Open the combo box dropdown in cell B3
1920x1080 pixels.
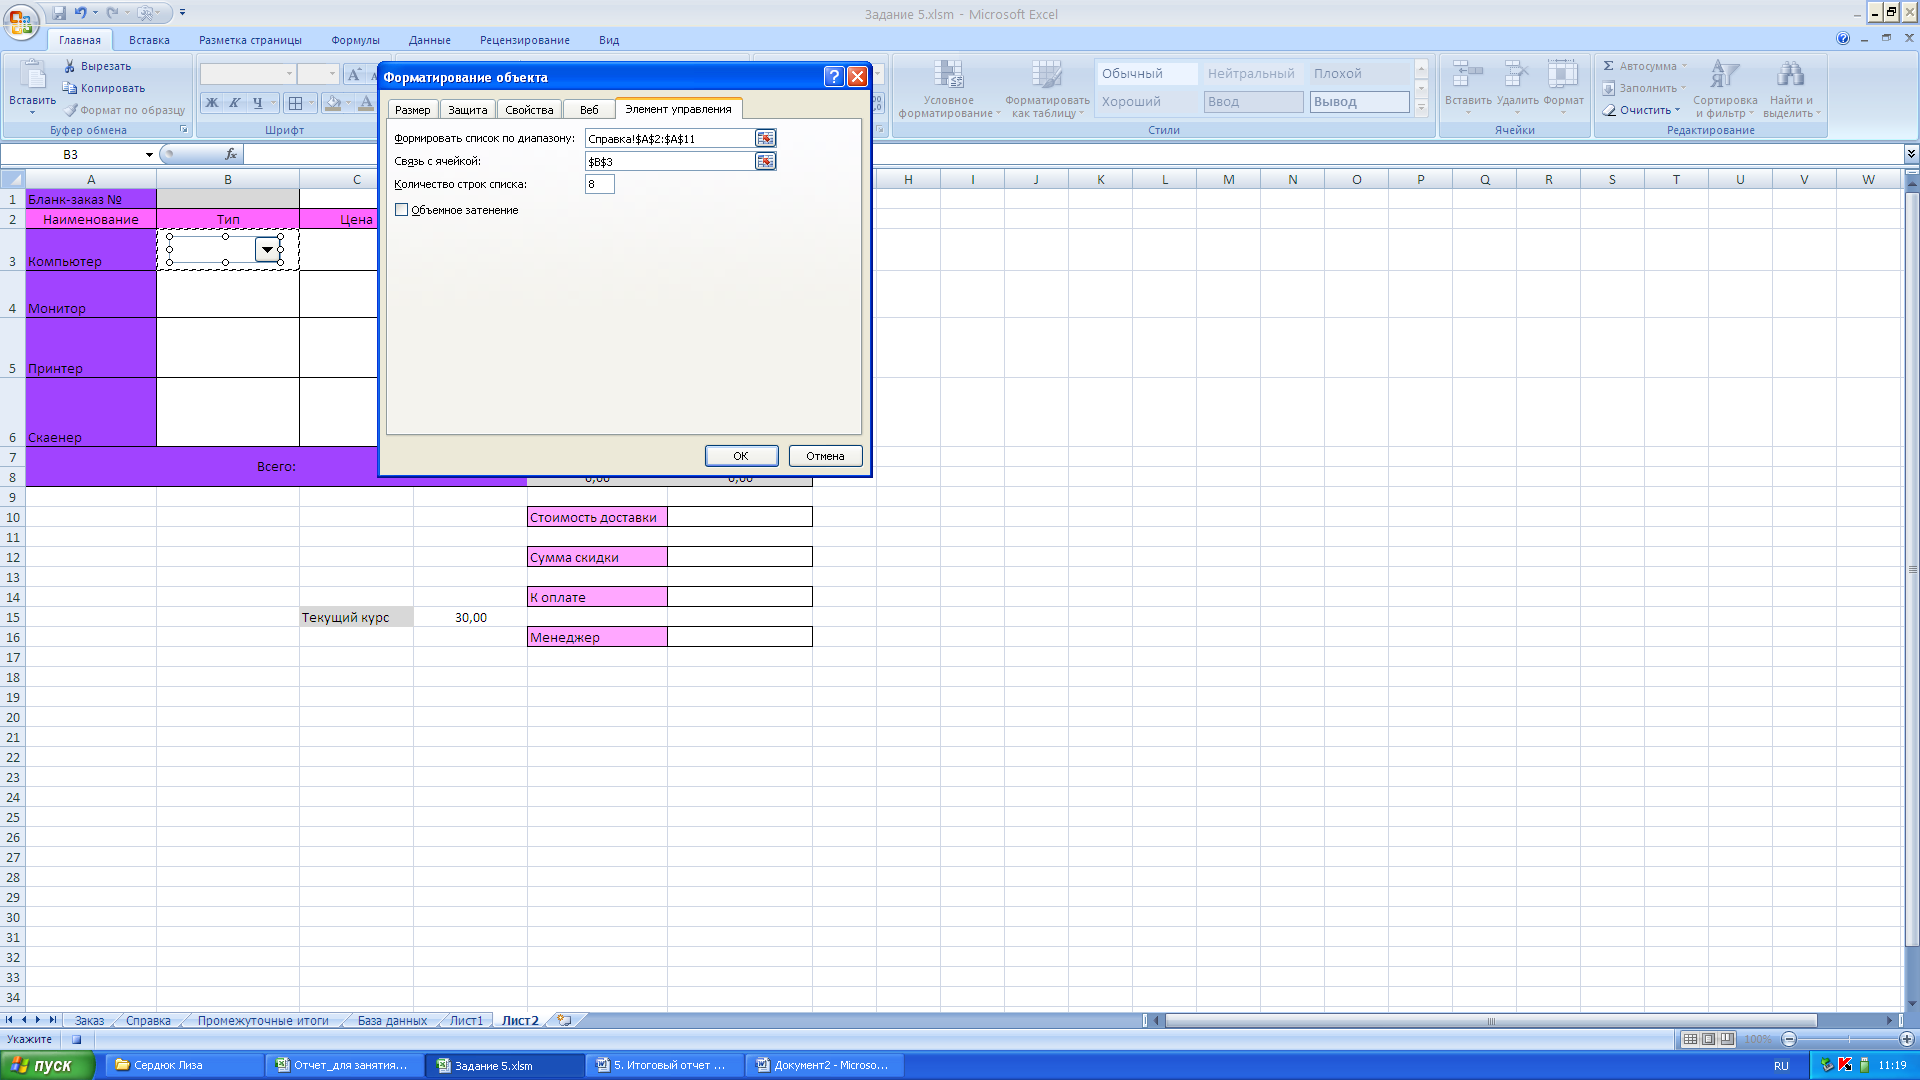pyautogui.click(x=267, y=249)
